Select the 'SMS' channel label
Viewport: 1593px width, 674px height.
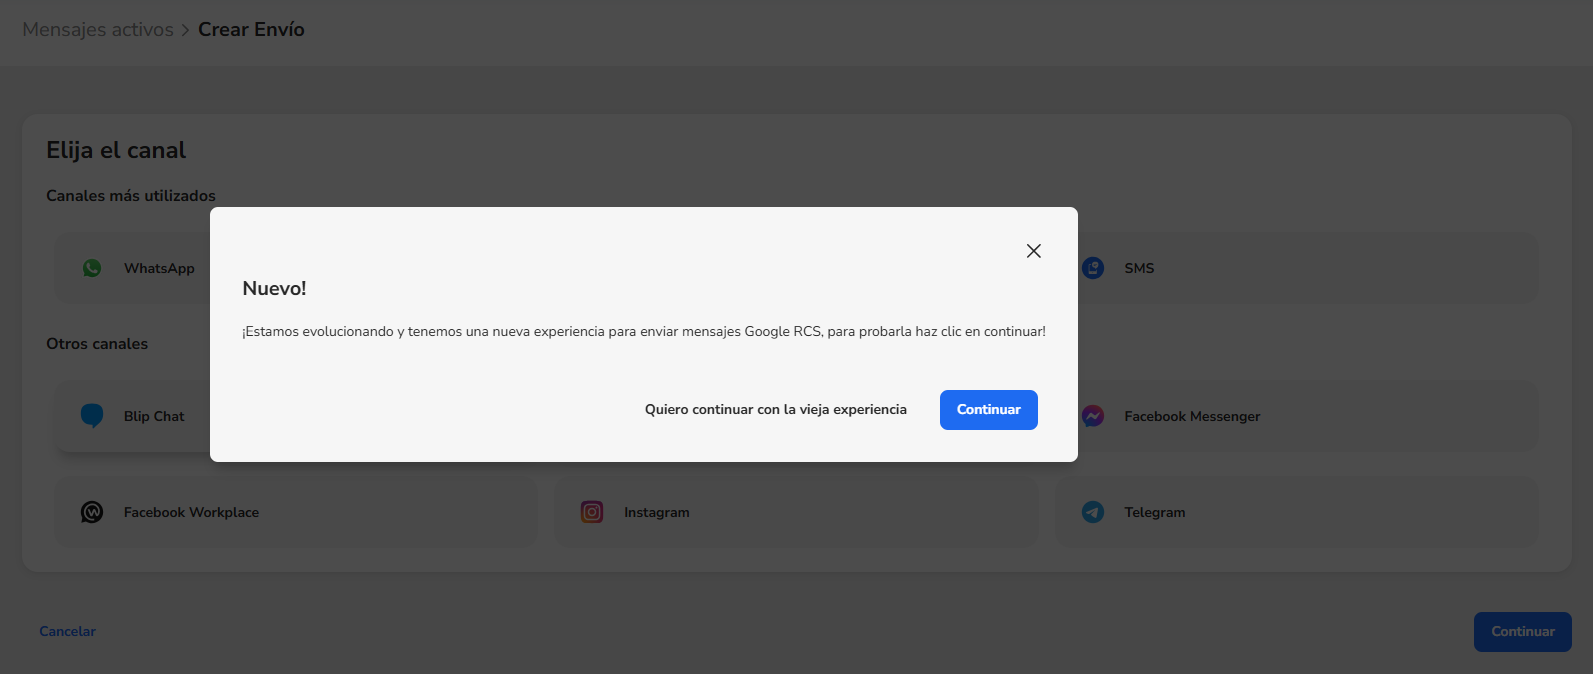(1138, 268)
